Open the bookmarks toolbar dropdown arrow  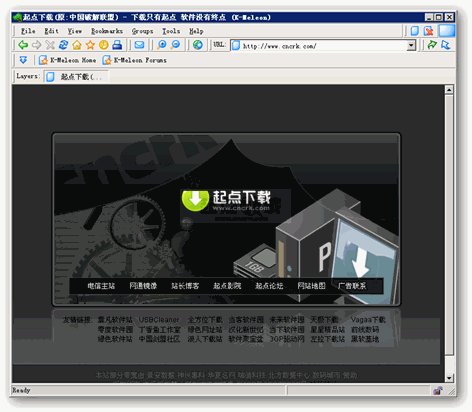tap(23, 60)
